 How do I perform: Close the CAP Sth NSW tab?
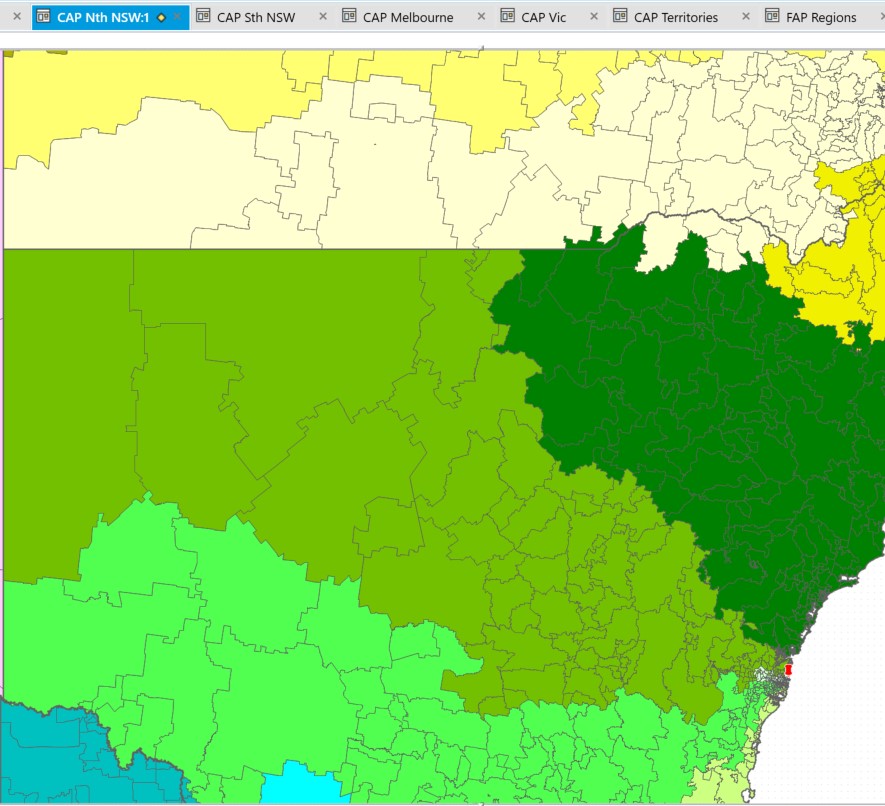(323, 17)
